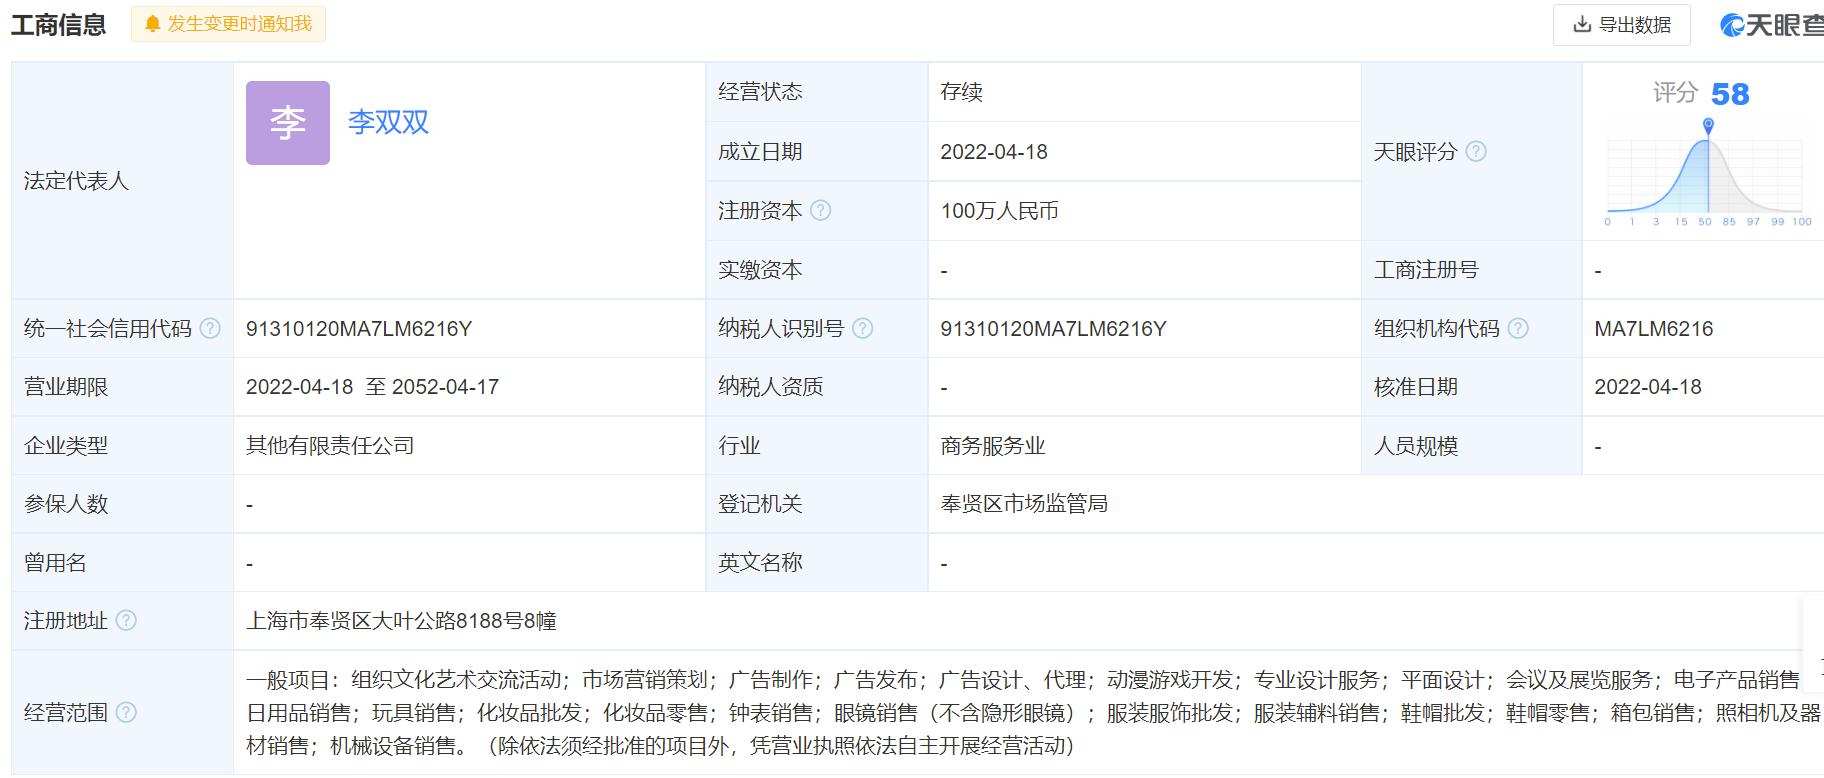Image resolution: width=1824 pixels, height=778 pixels.
Task: Click the 核准日期 value 2022-04-18
Action: tap(1648, 387)
